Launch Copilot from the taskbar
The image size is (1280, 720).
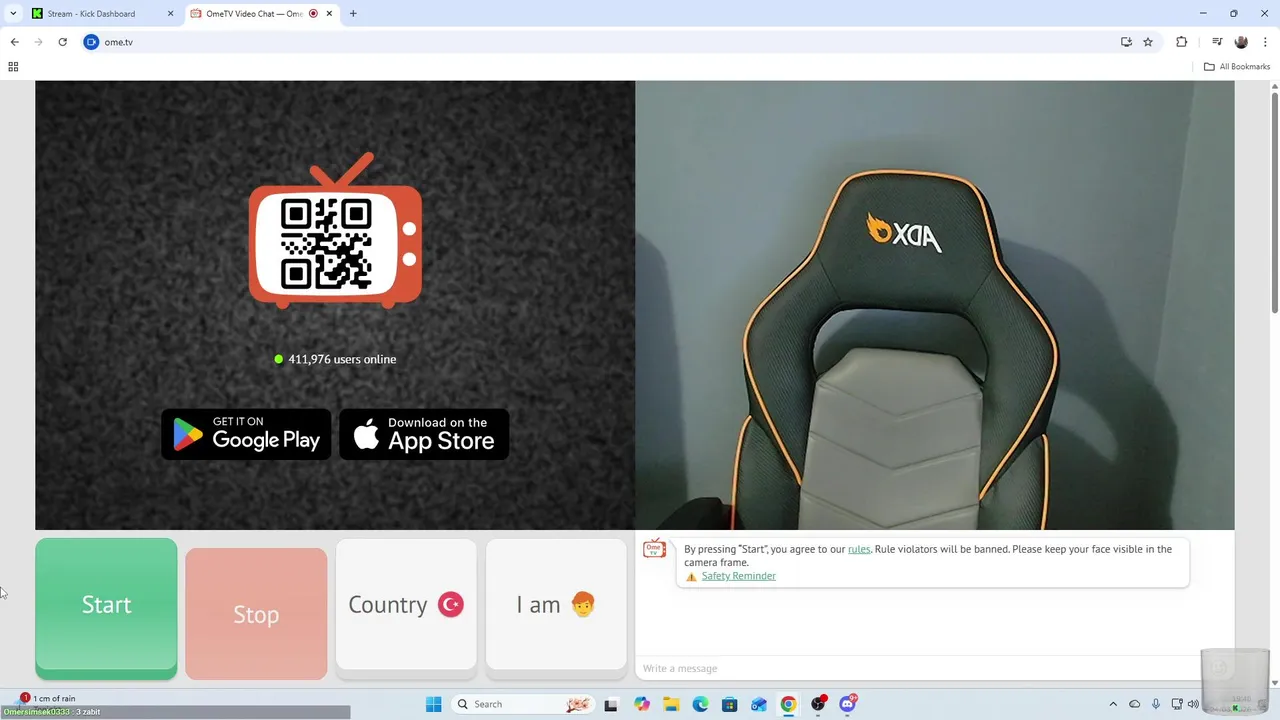tap(641, 704)
